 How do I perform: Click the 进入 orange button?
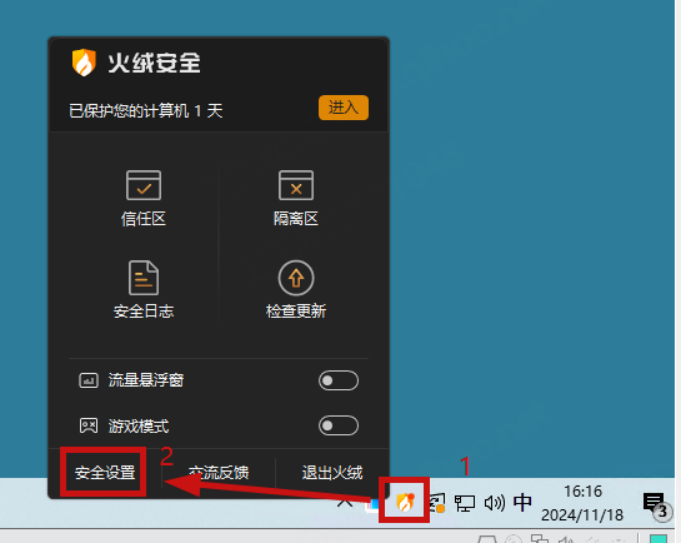click(343, 107)
